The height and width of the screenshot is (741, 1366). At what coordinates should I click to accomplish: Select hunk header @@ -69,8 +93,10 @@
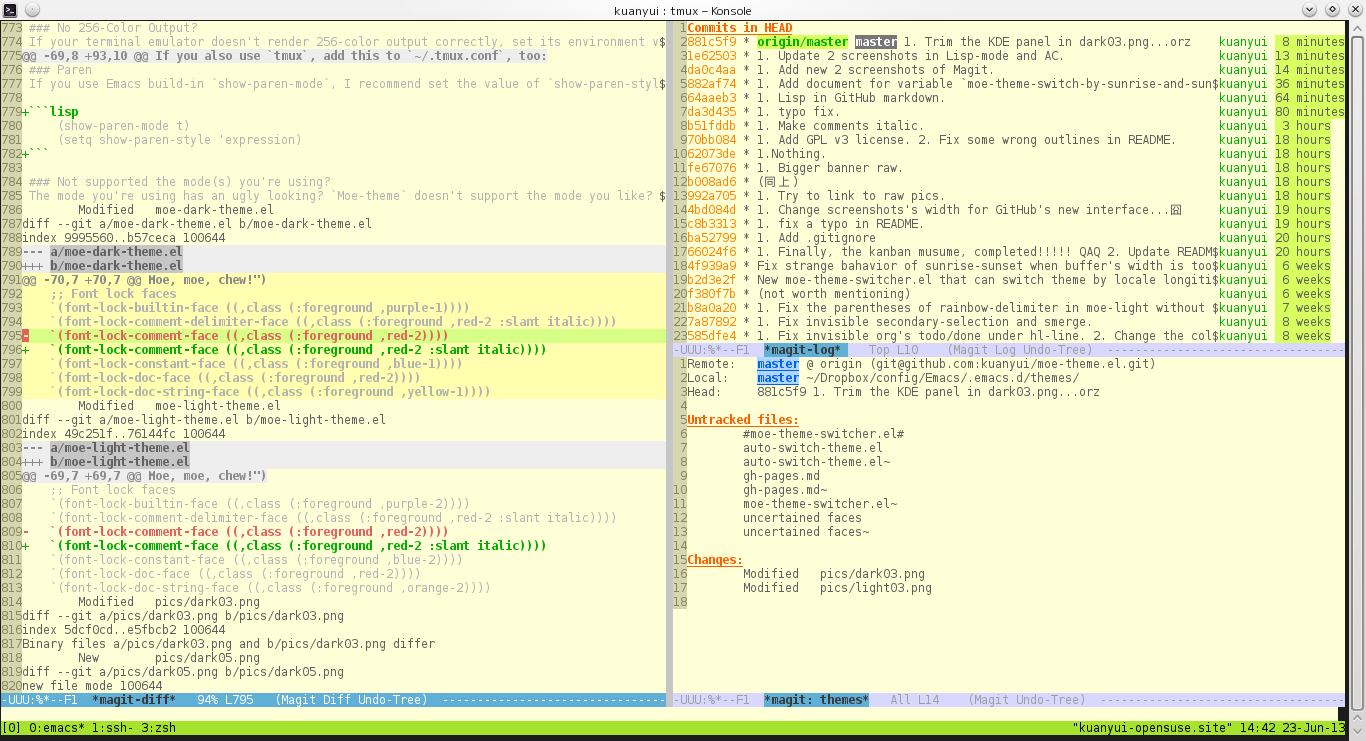point(284,56)
